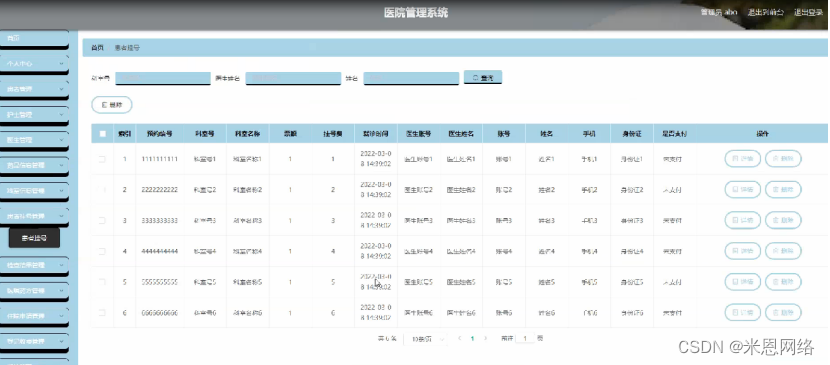
Task: Open details for row 6666666666
Action: click(x=743, y=313)
